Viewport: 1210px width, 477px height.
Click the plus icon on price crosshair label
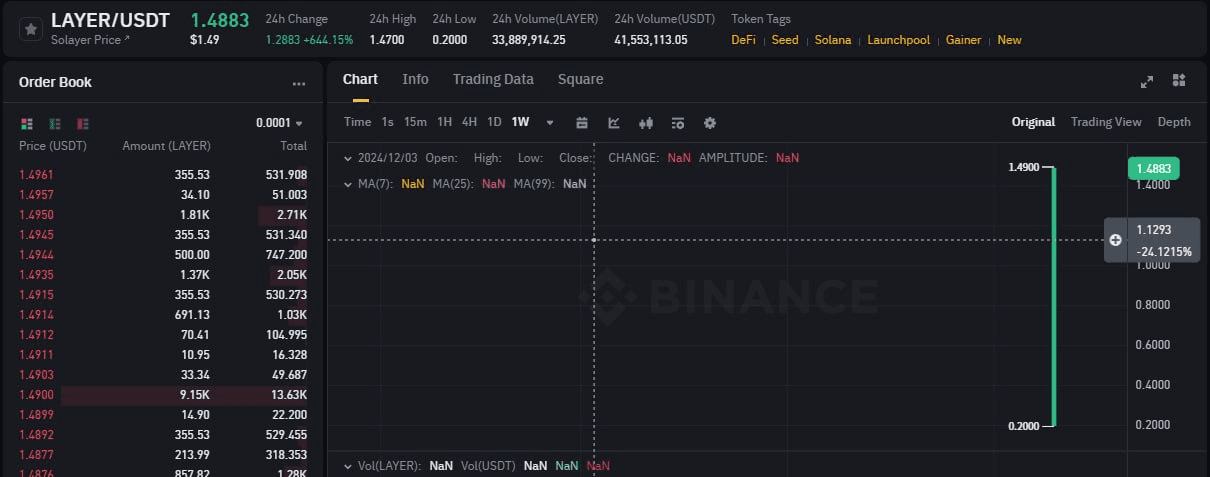1116,240
